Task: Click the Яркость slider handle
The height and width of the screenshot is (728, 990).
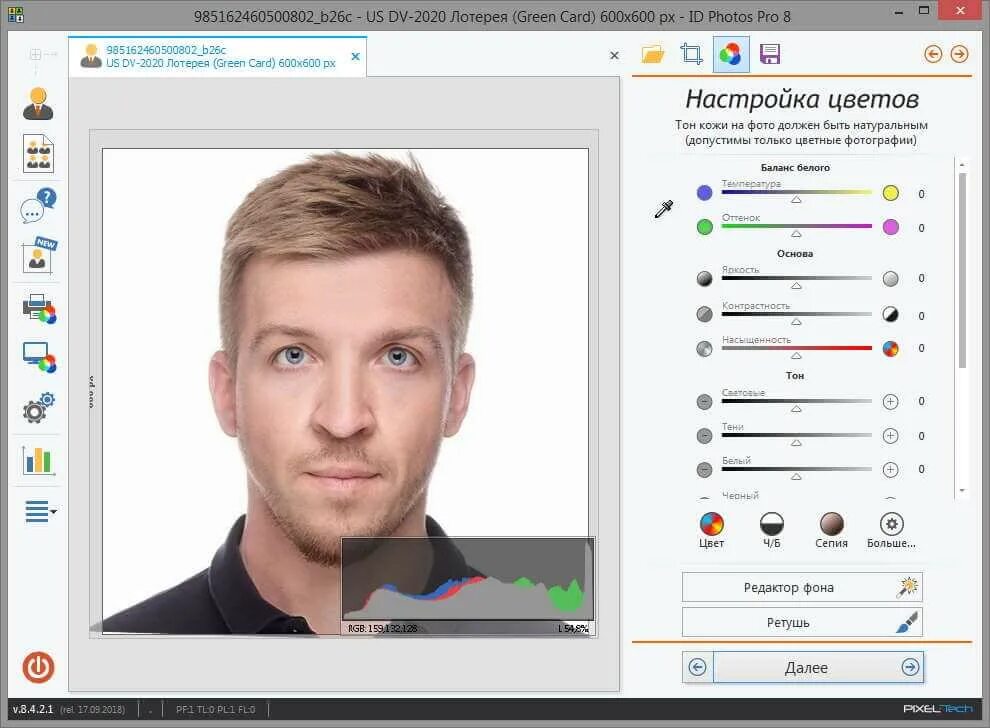Action: 796,285
